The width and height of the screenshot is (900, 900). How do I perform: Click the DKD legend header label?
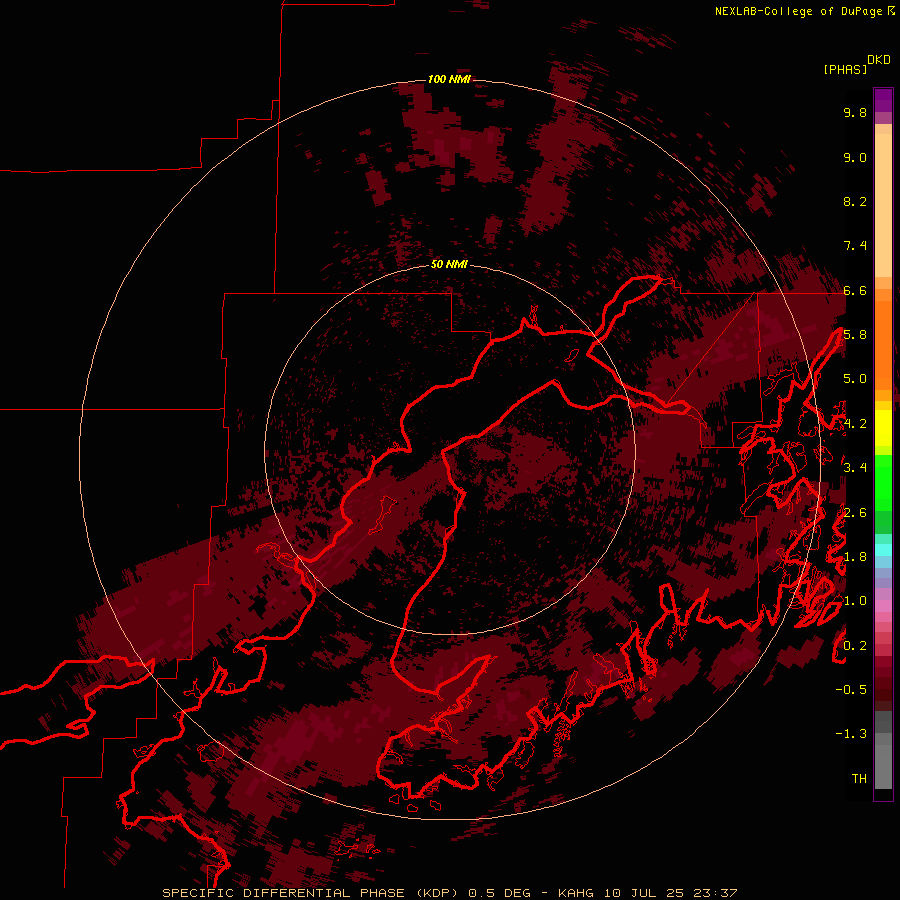879,60
